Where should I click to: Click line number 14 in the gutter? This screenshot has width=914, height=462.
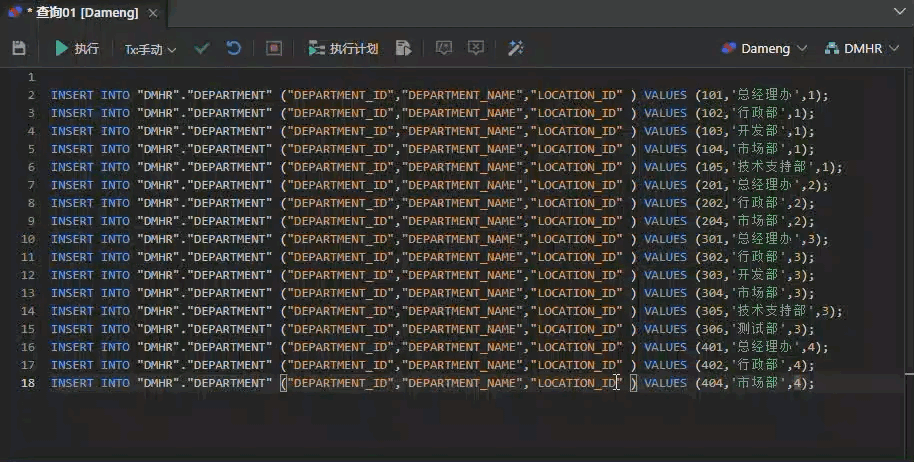pos(28,311)
